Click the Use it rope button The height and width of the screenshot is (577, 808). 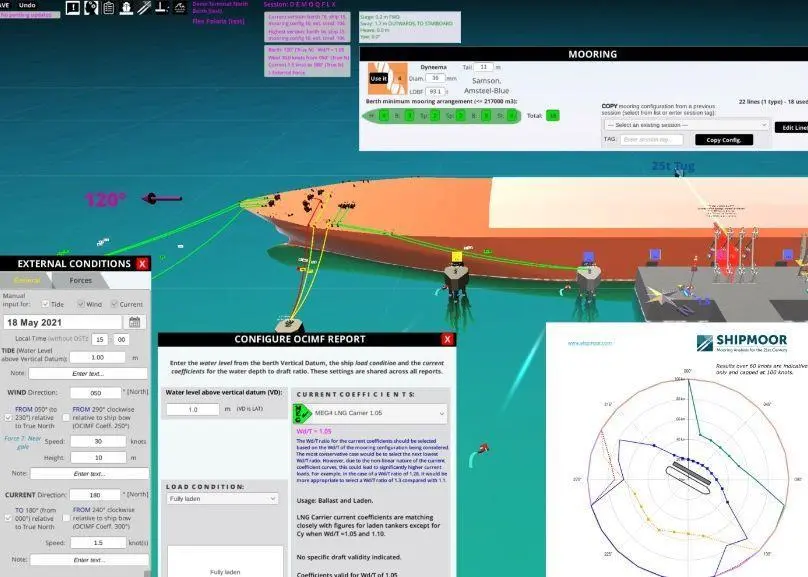(378, 78)
